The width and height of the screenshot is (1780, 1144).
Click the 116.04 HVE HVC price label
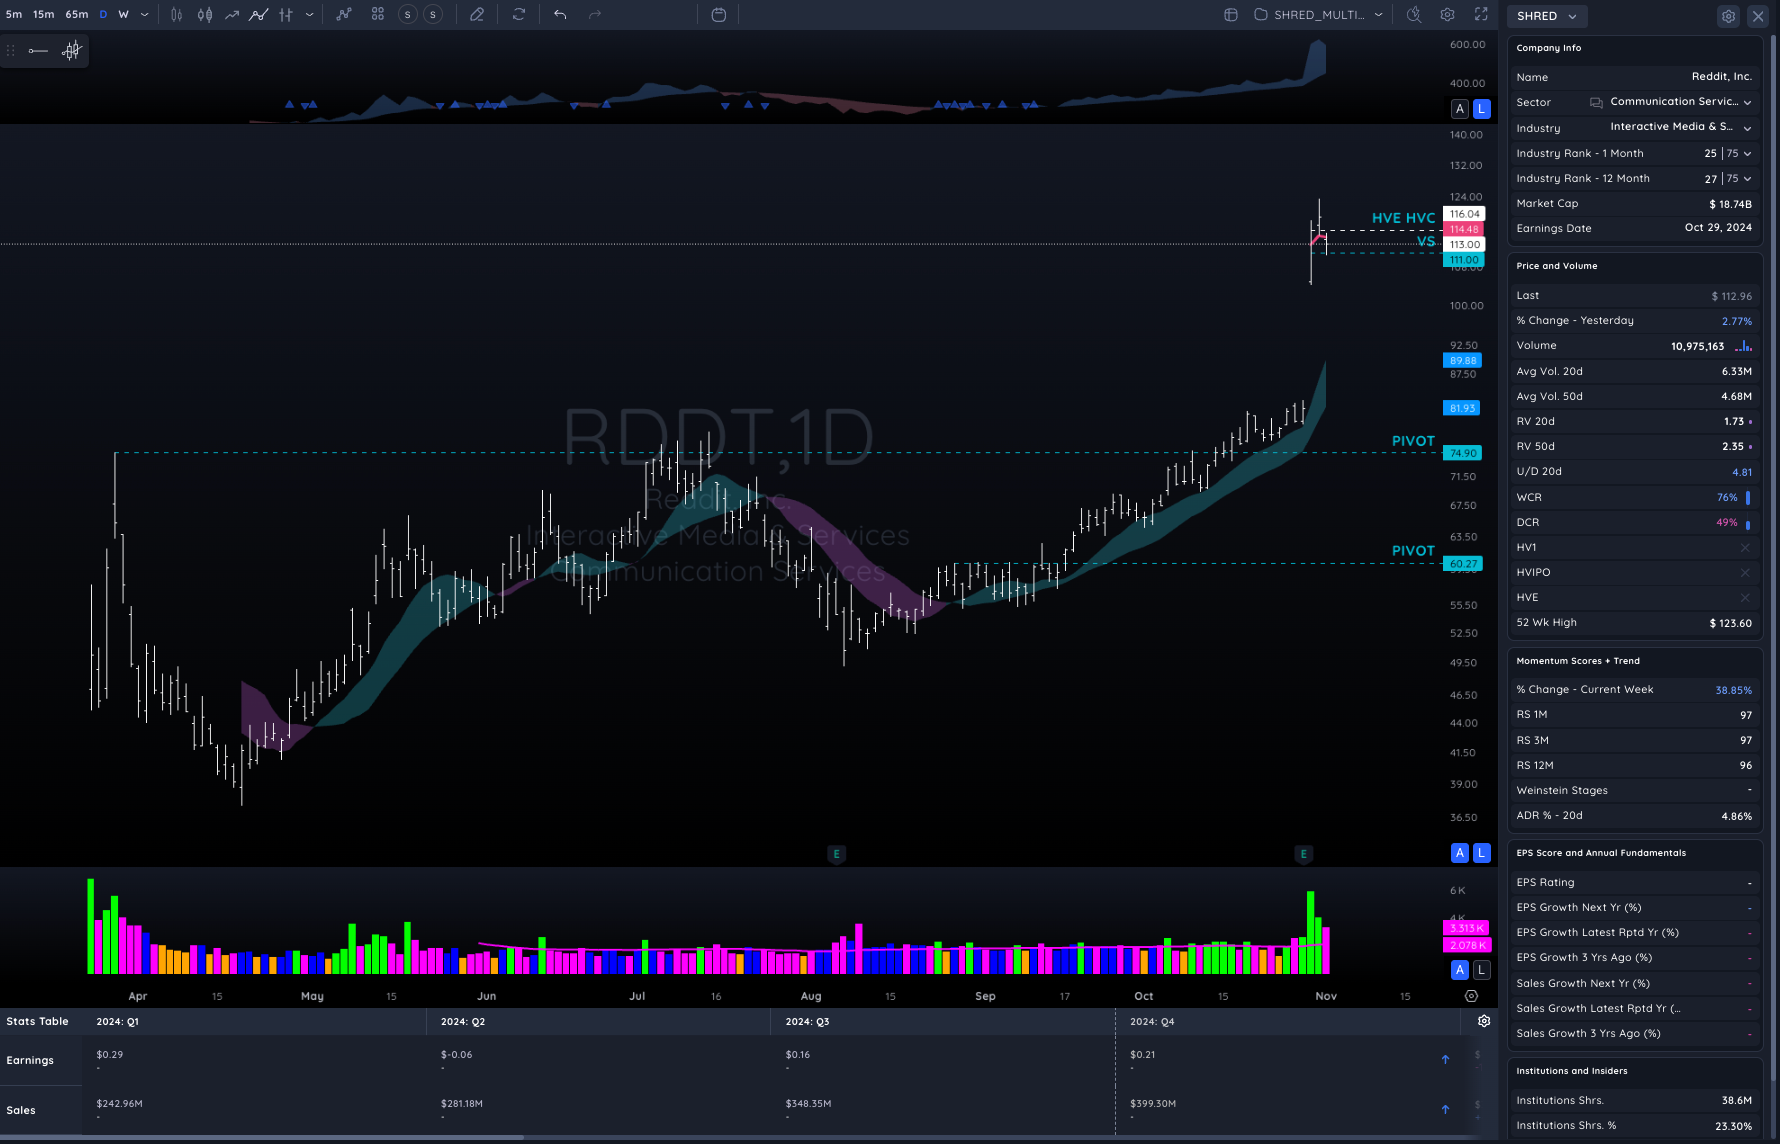tap(1464, 214)
